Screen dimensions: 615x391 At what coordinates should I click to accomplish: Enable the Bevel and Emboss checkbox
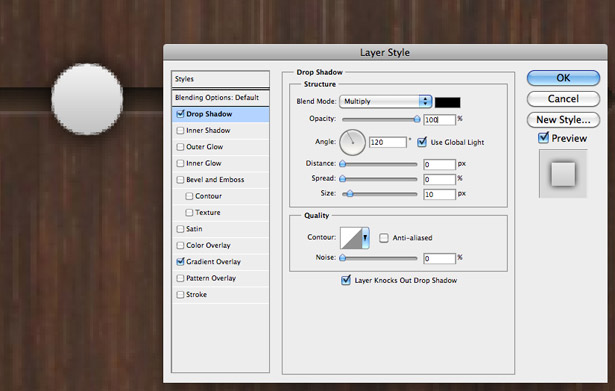180,180
